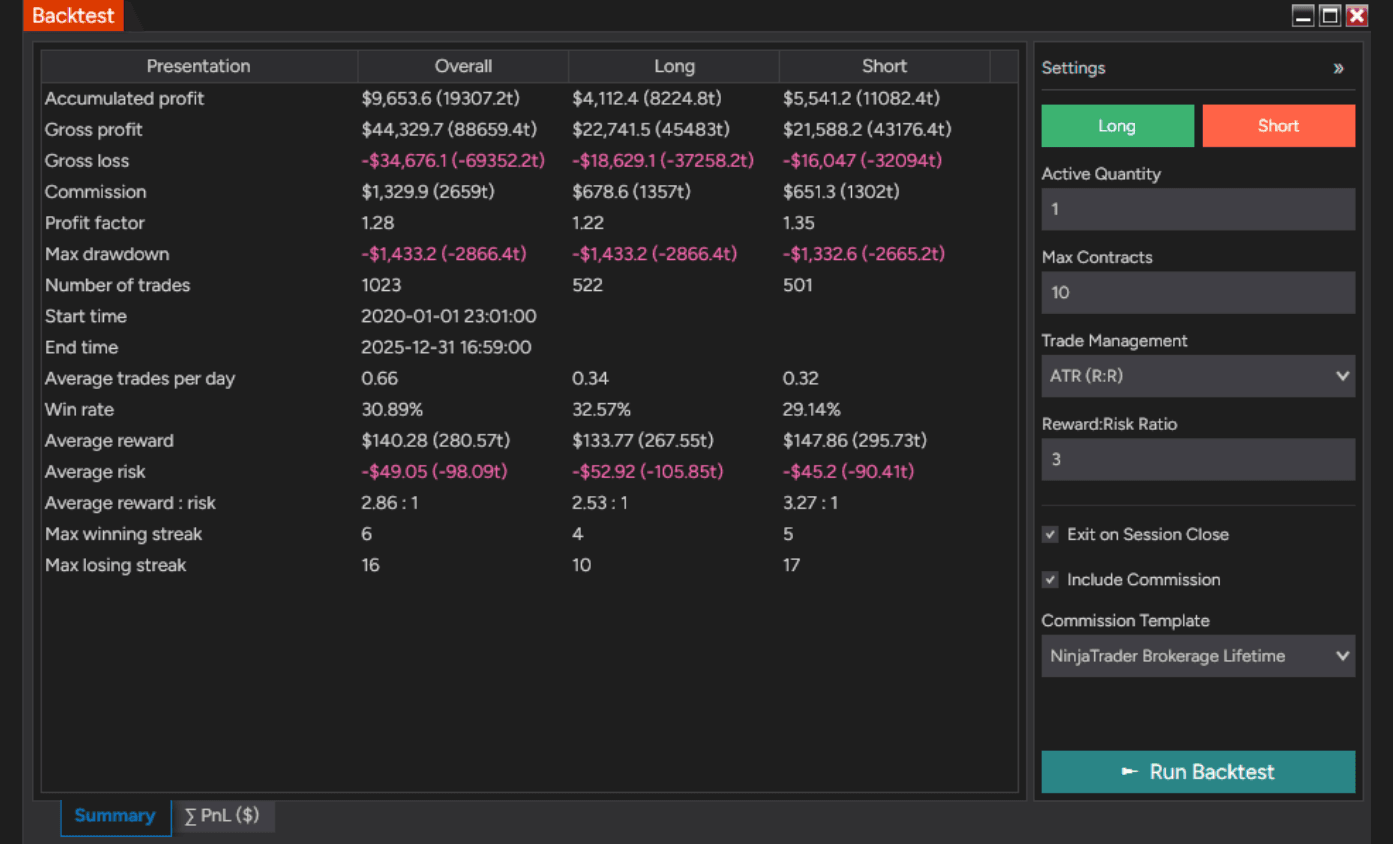Select overall reward:risk 2.86 : 1
1393x844 pixels.
[x=390, y=503]
